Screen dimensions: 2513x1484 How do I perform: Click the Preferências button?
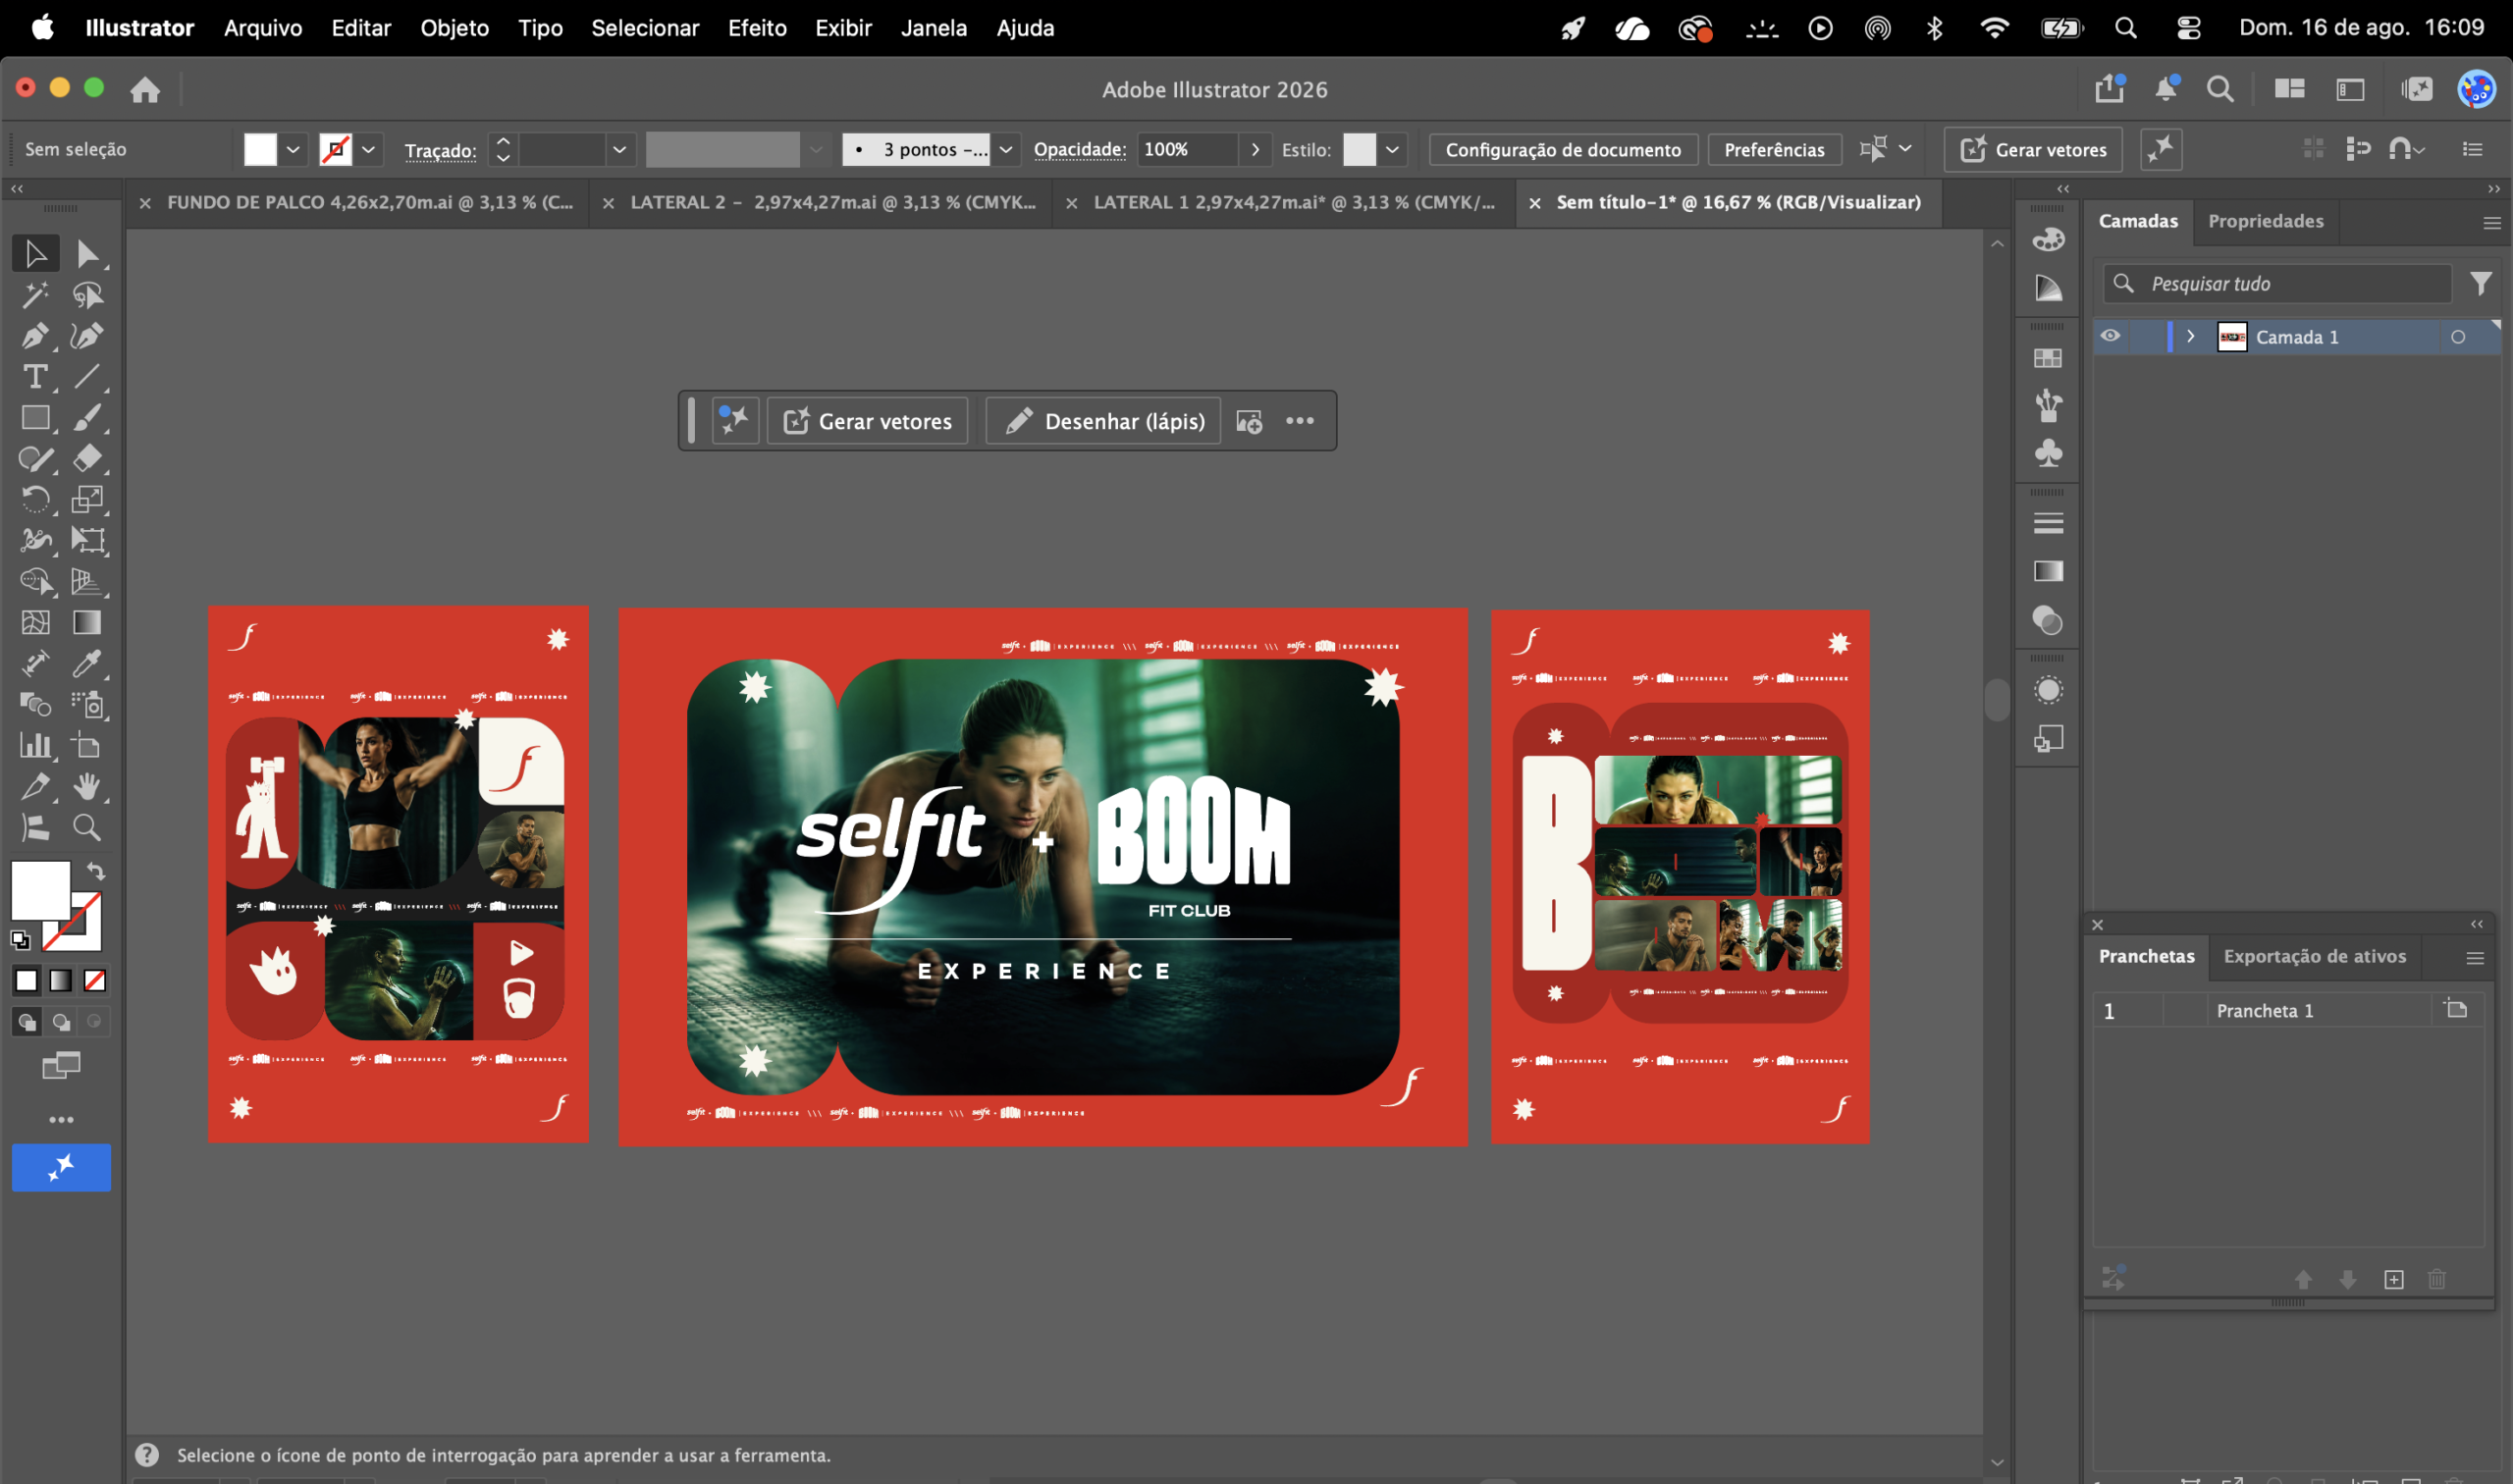[x=1774, y=150]
